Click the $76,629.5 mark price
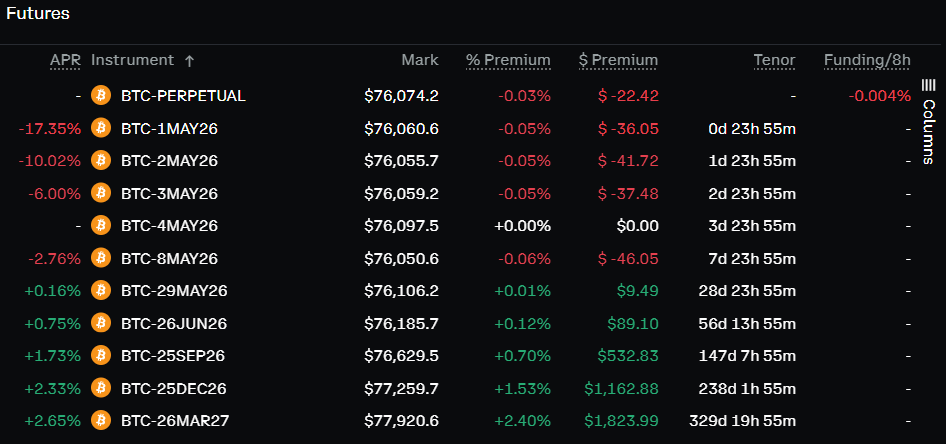 pyautogui.click(x=401, y=357)
